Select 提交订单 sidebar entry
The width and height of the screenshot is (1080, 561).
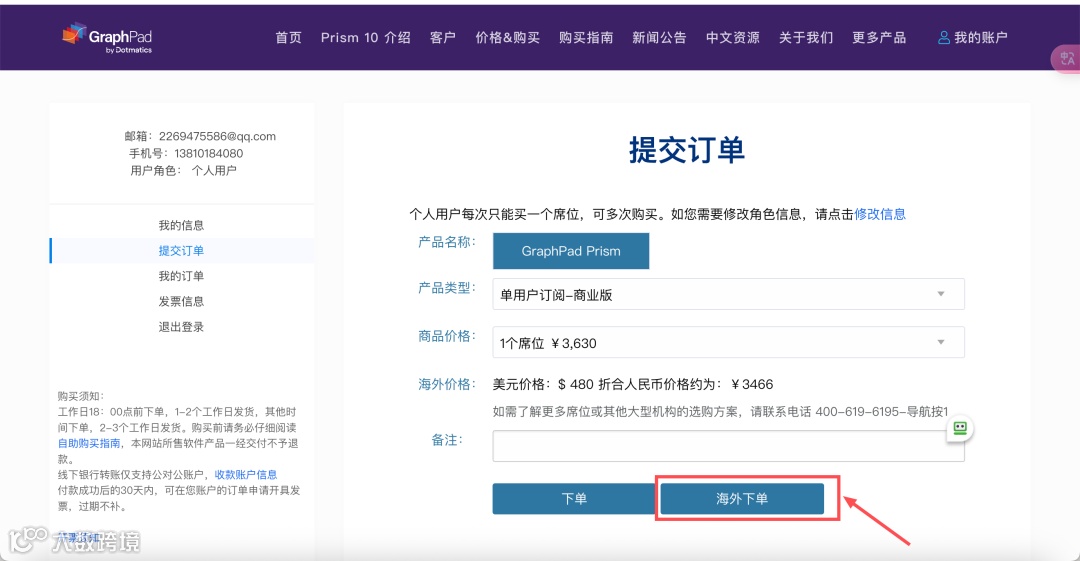point(181,251)
